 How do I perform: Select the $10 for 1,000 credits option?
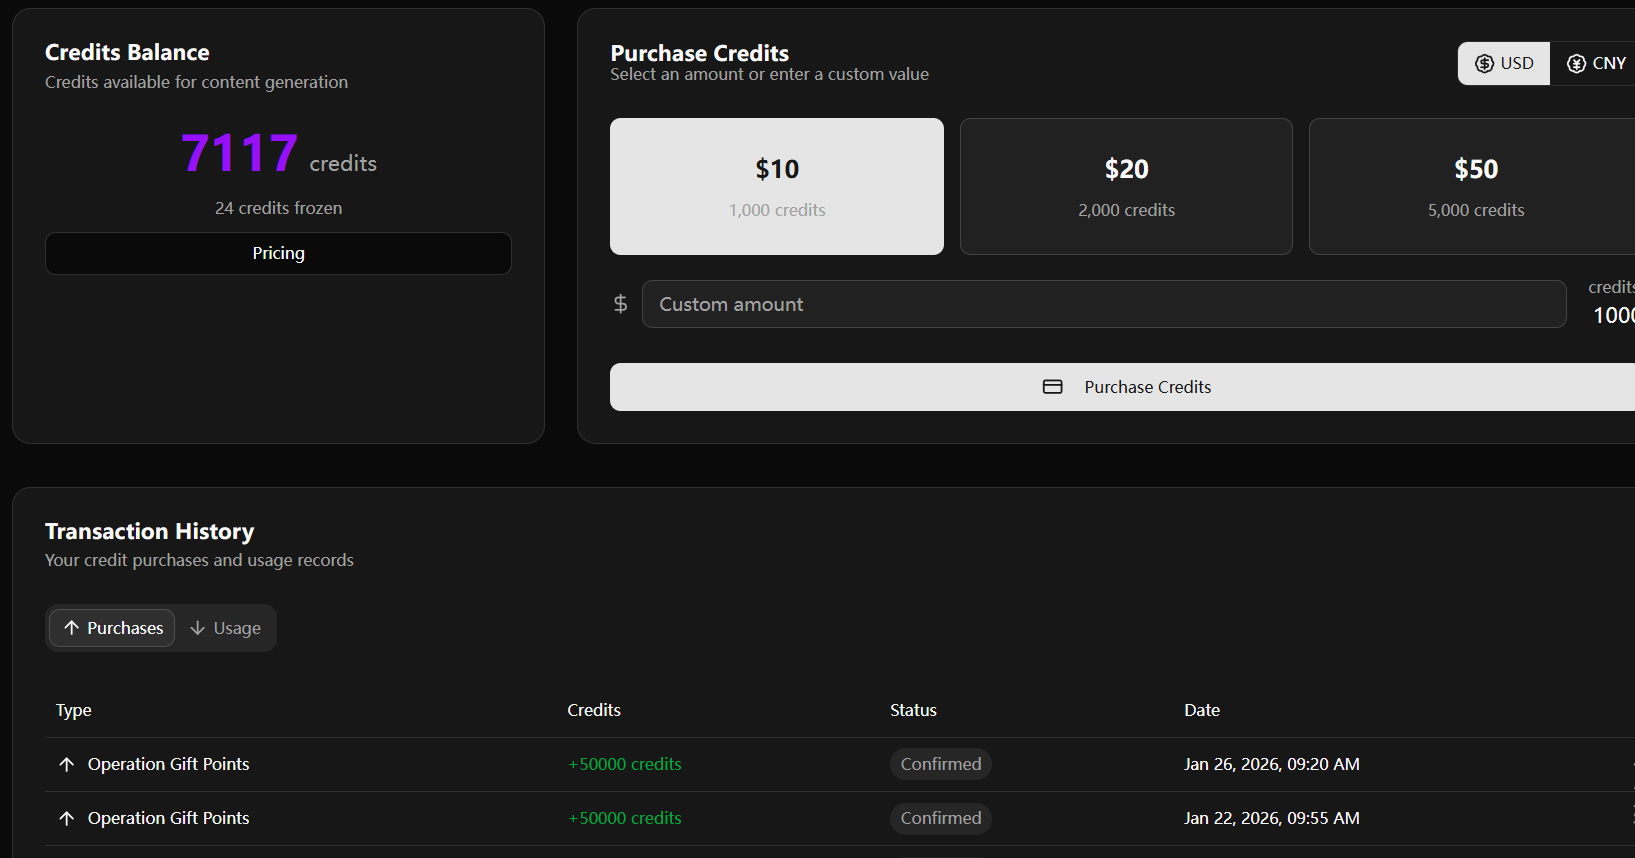[777, 187]
